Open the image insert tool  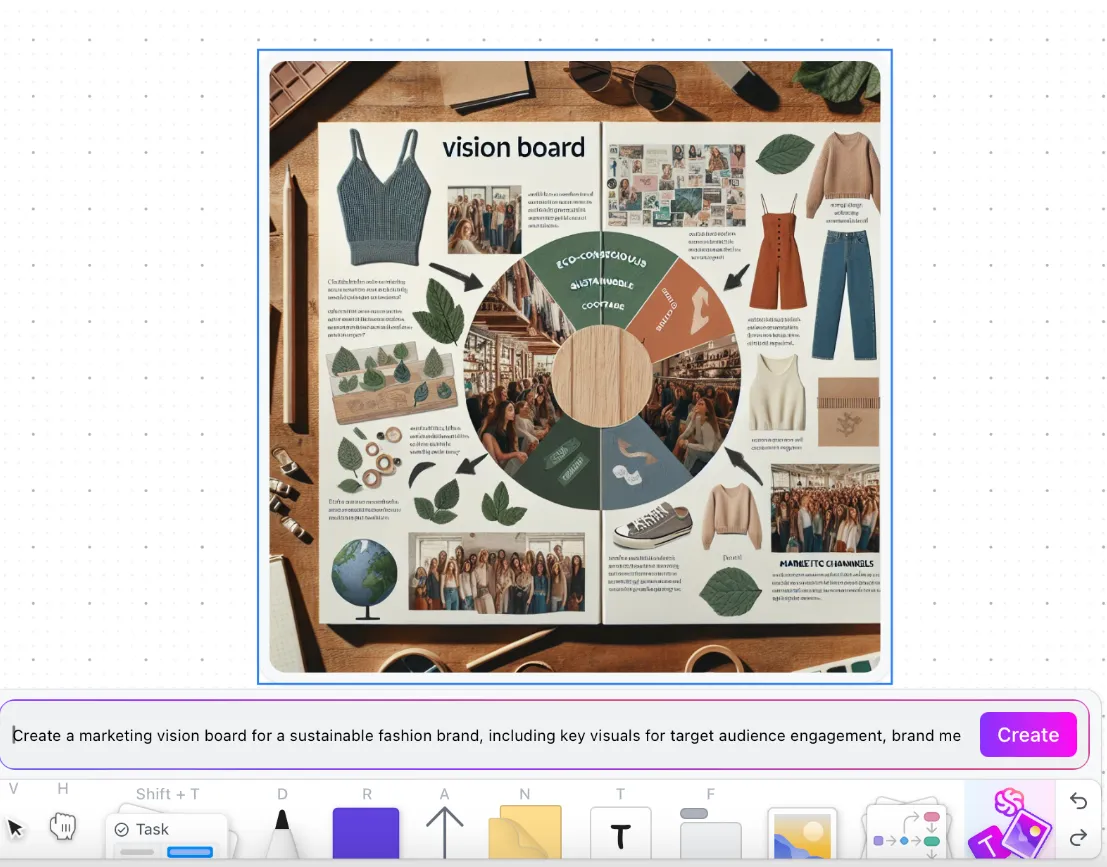(802, 834)
